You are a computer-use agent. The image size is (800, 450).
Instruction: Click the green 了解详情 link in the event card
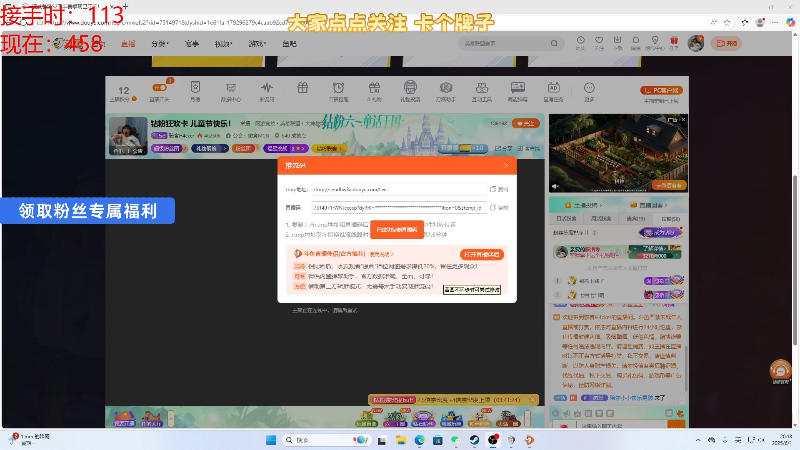(656, 248)
